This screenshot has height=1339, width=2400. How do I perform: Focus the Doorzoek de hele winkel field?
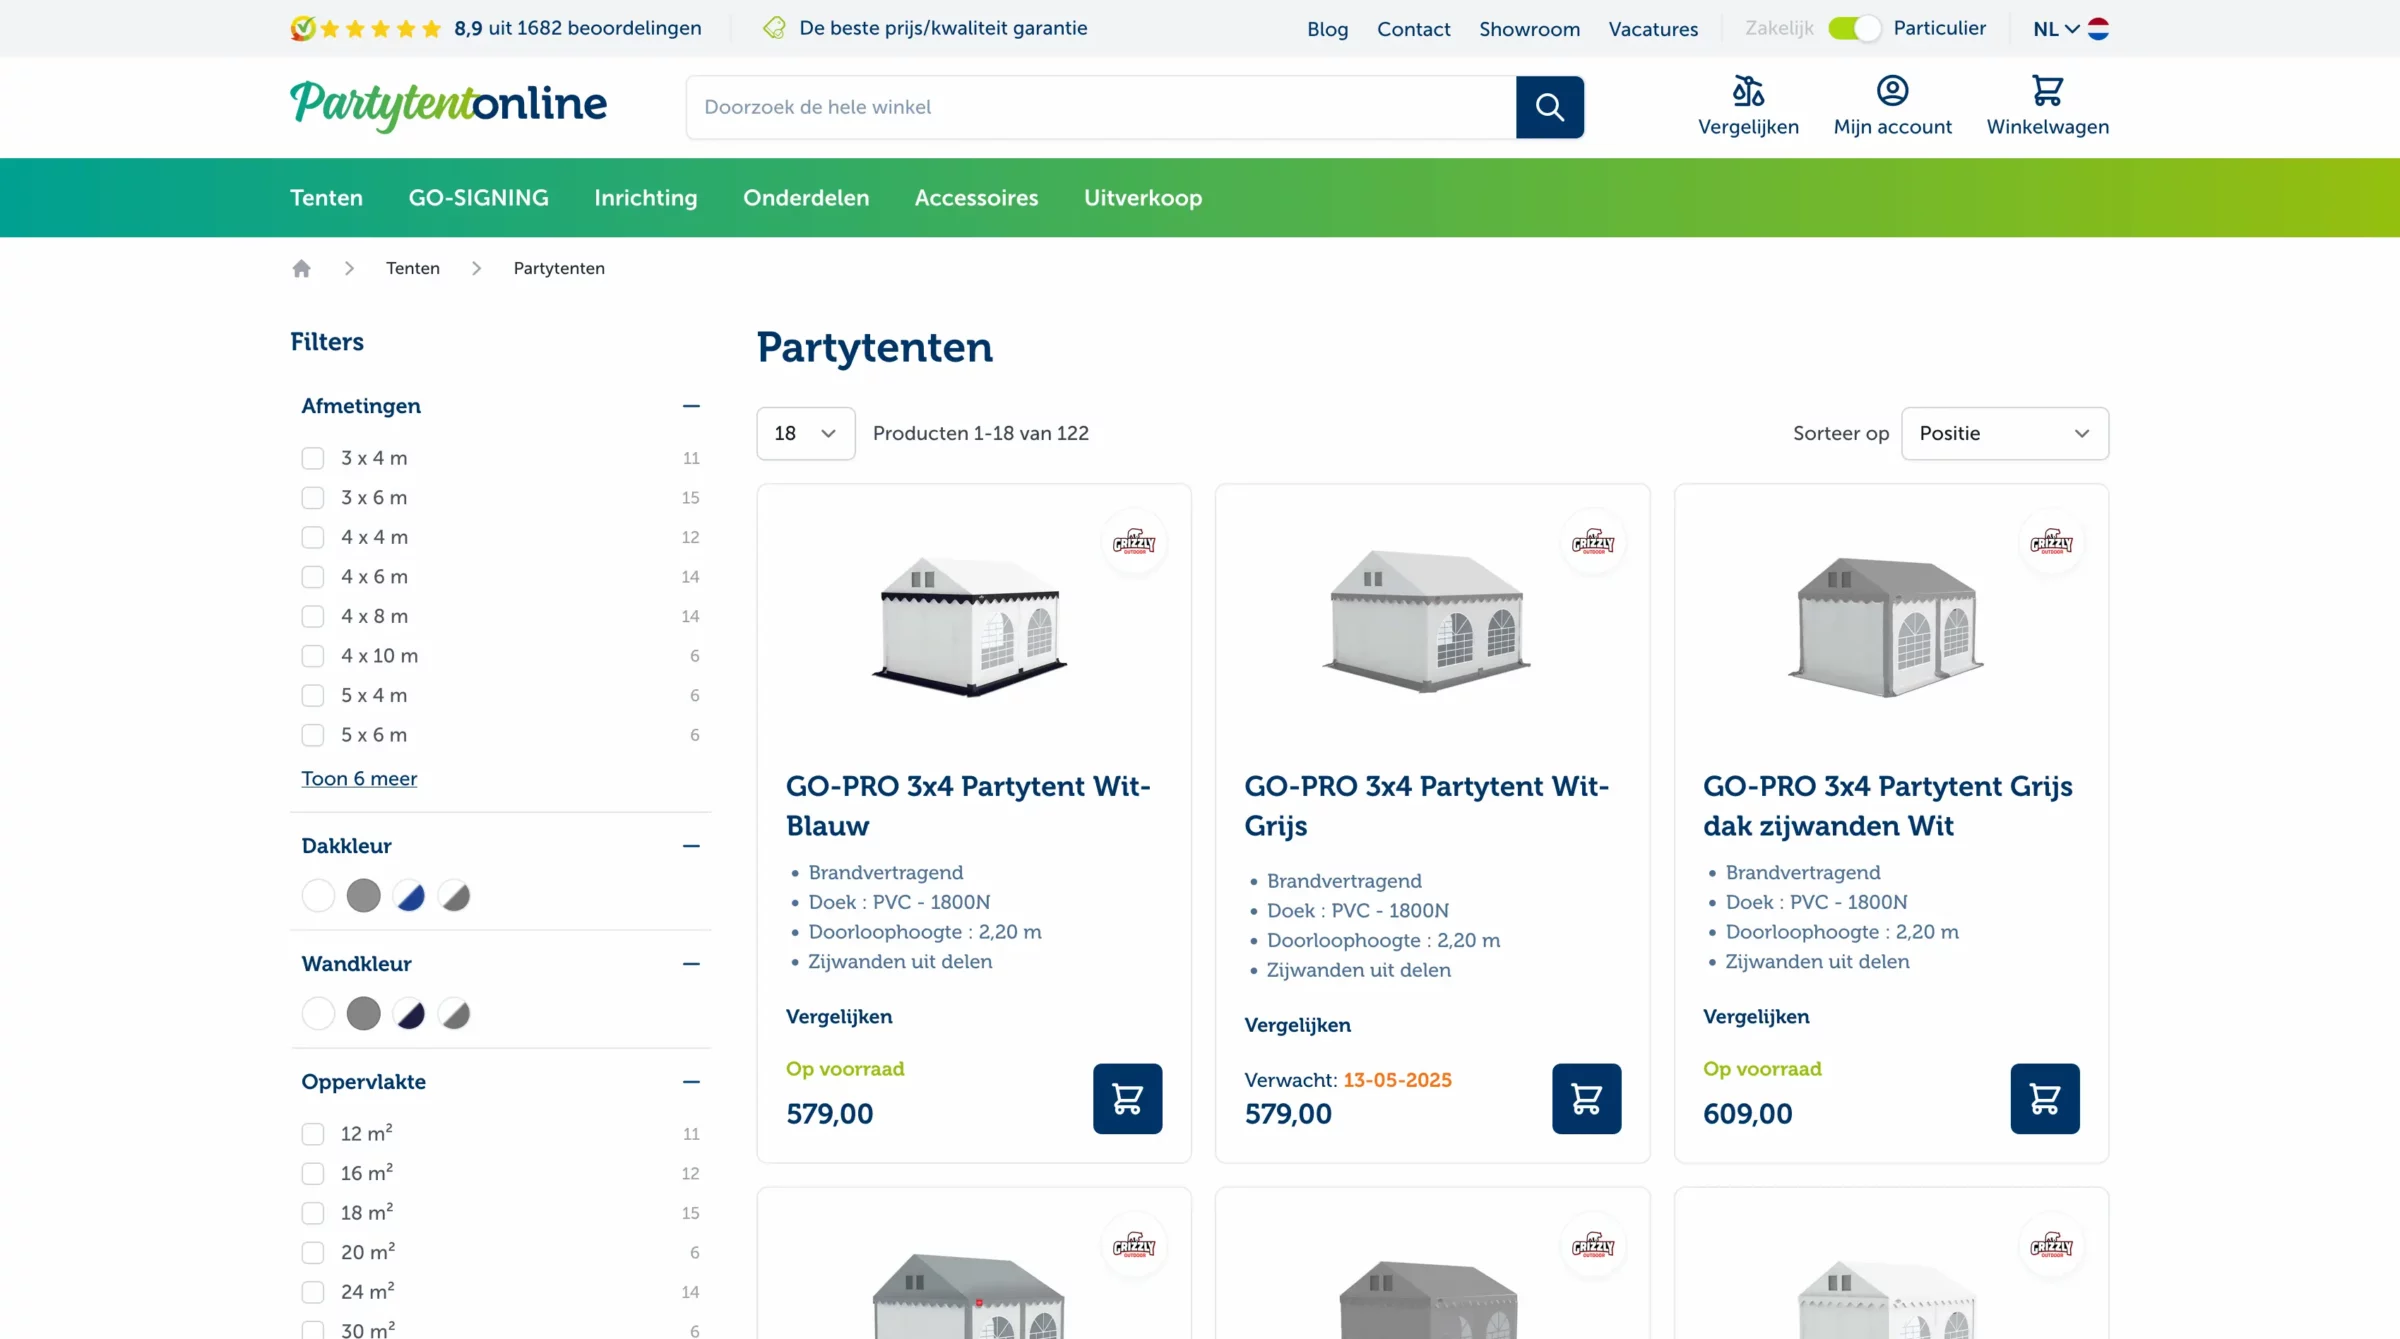pos(1100,107)
